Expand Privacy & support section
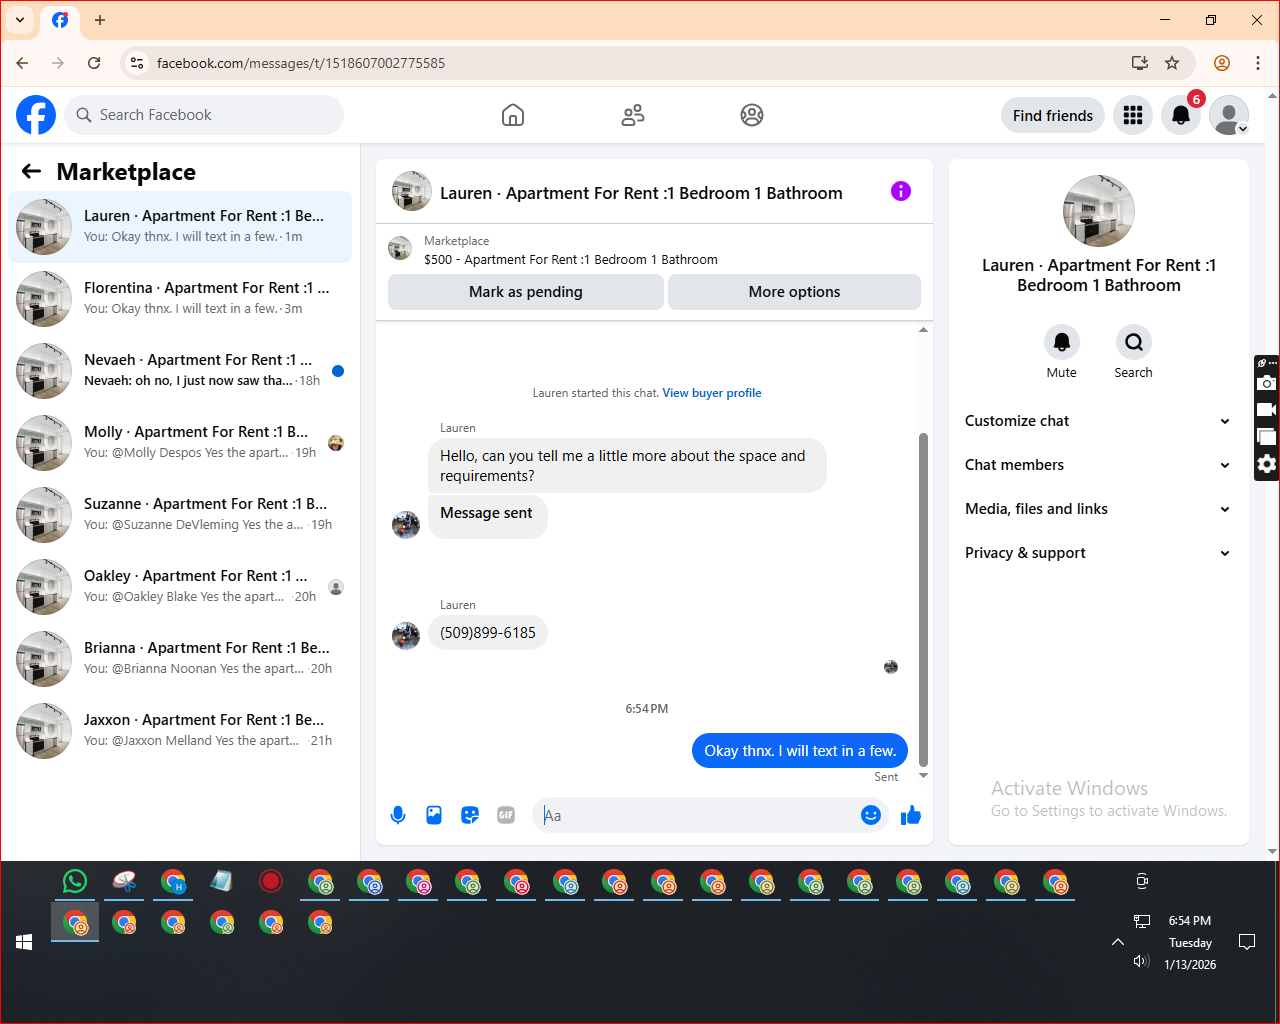The width and height of the screenshot is (1280, 1024). coord(1098,553)
